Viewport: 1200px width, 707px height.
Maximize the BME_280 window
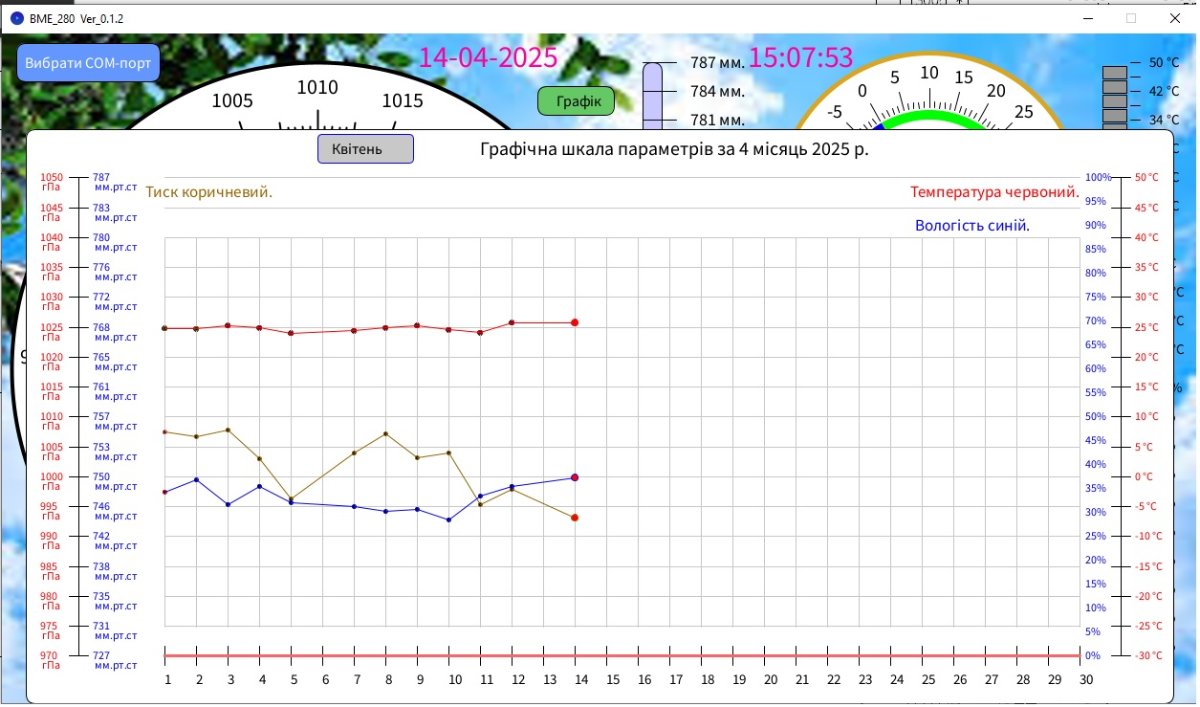tap(1131, 18)
